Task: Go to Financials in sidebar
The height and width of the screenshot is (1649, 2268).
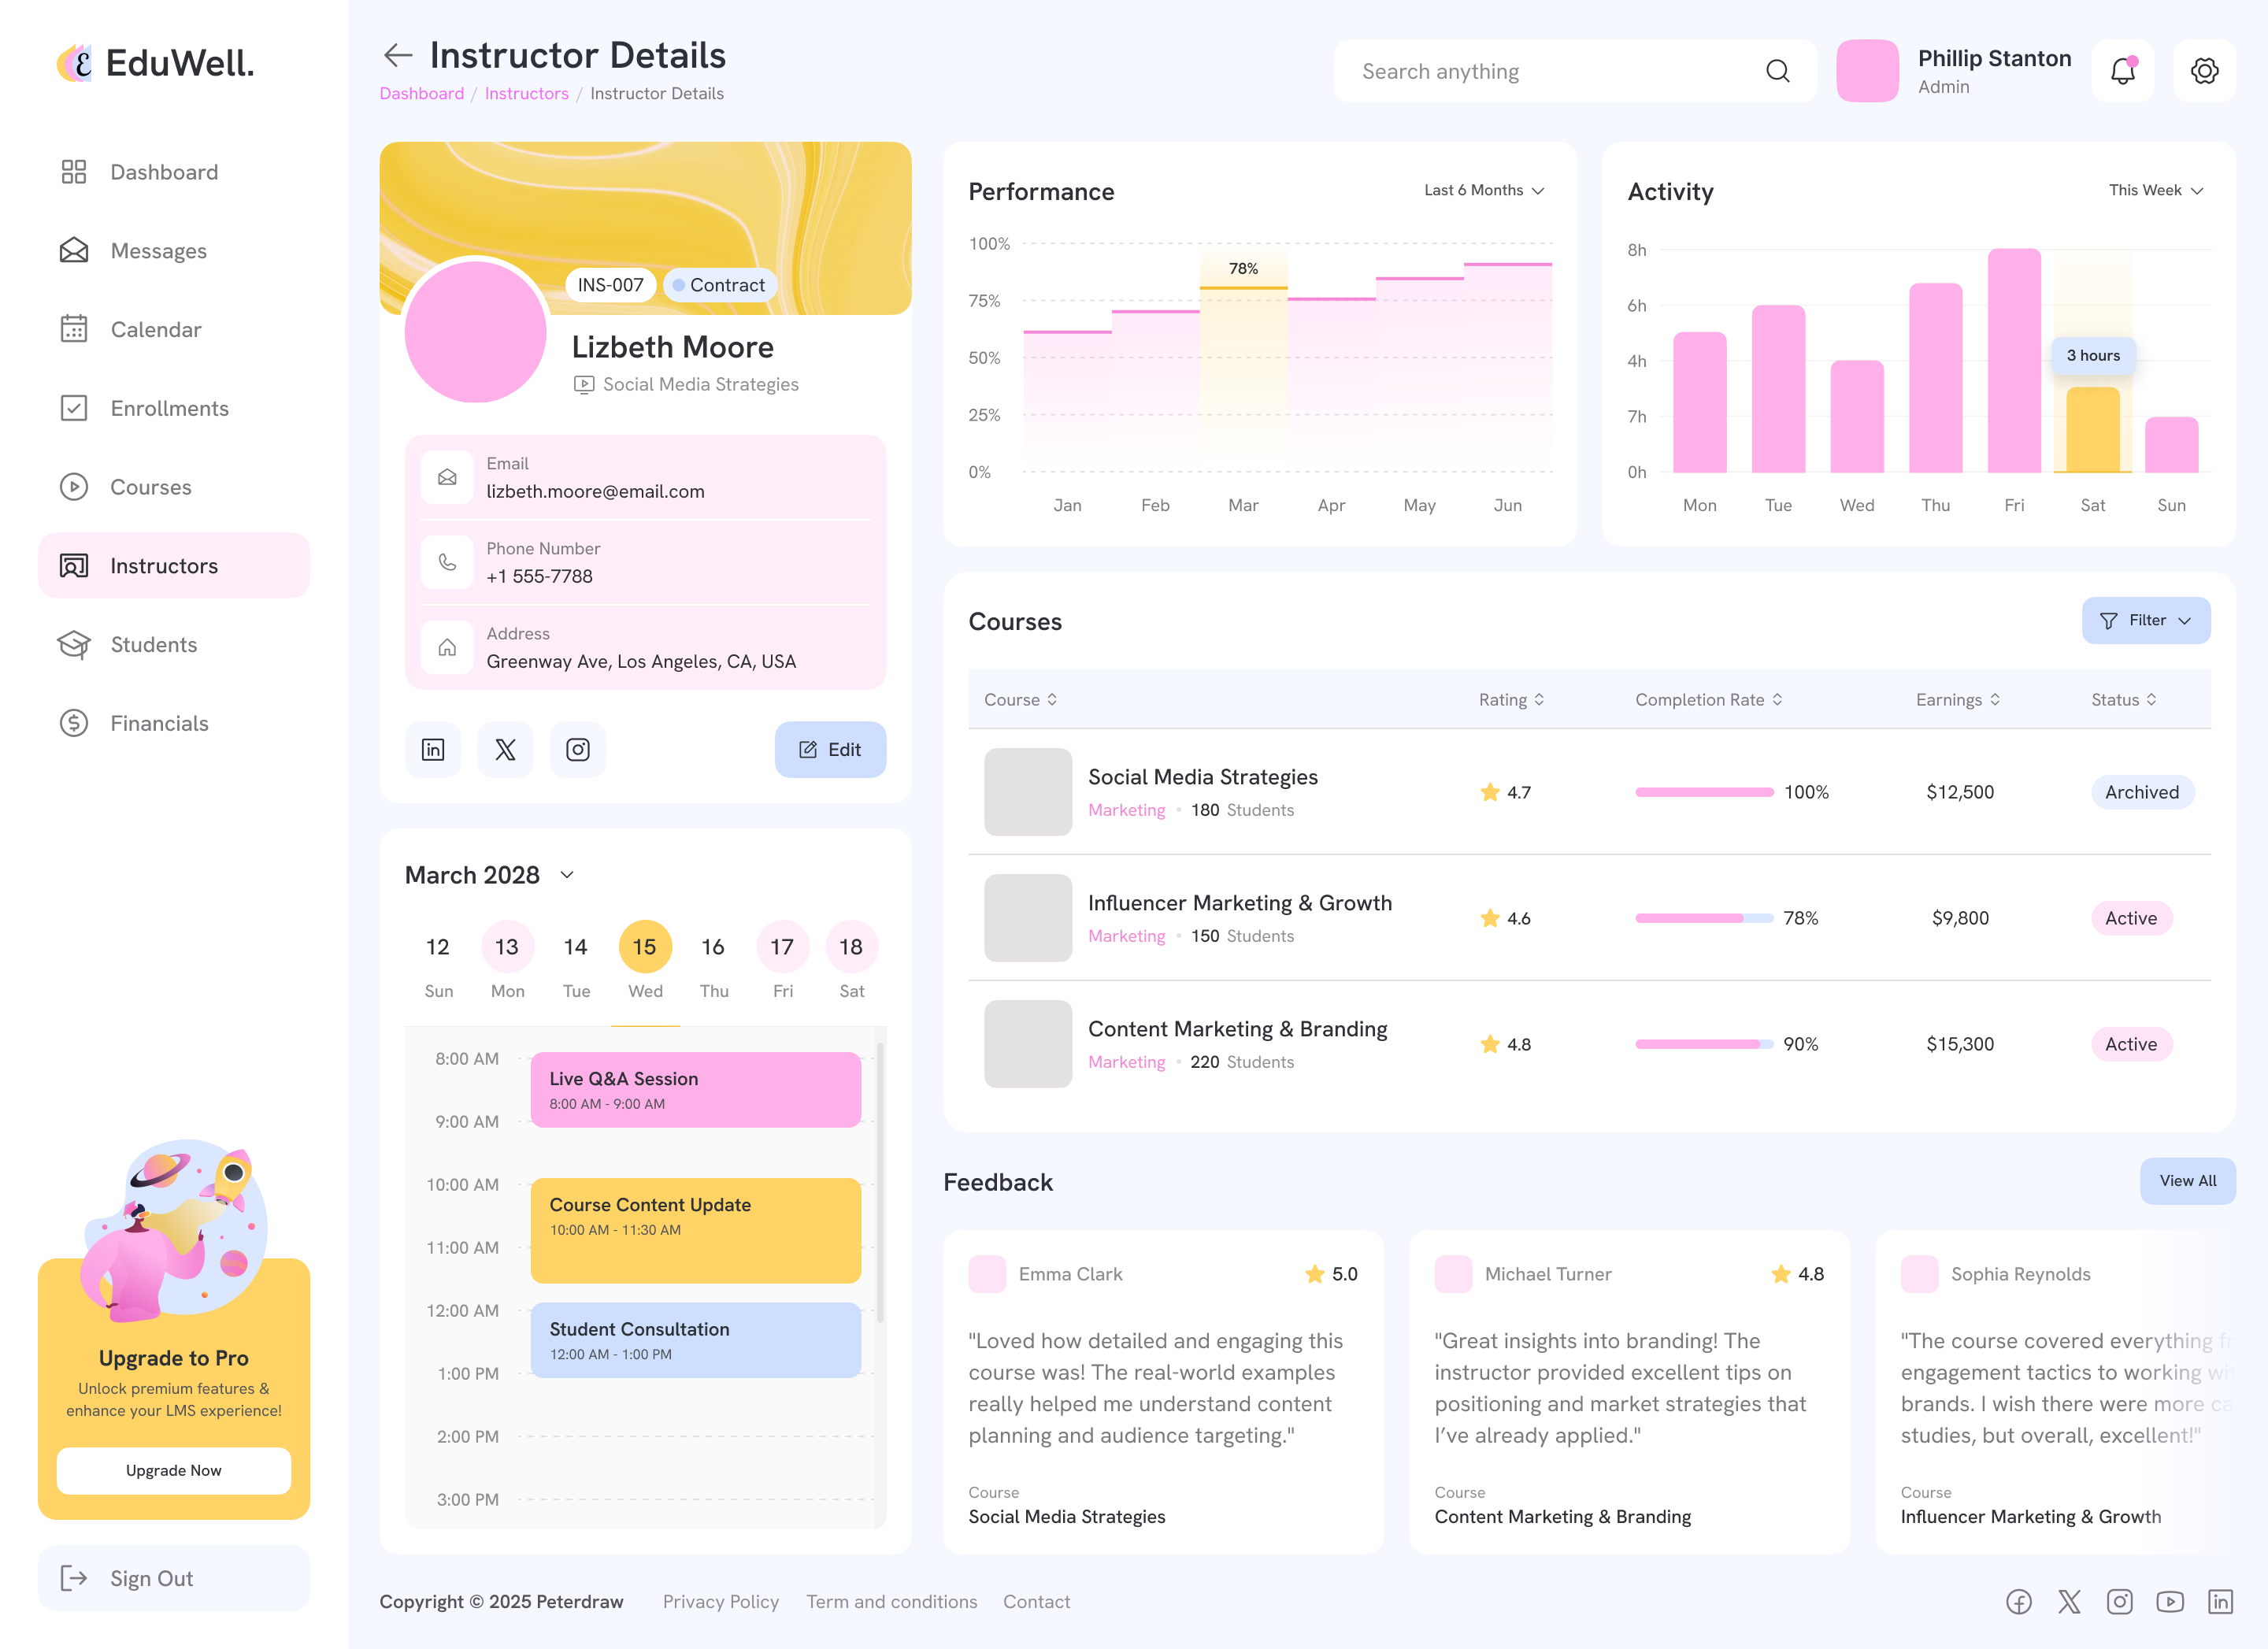Action: pos(159,723)
